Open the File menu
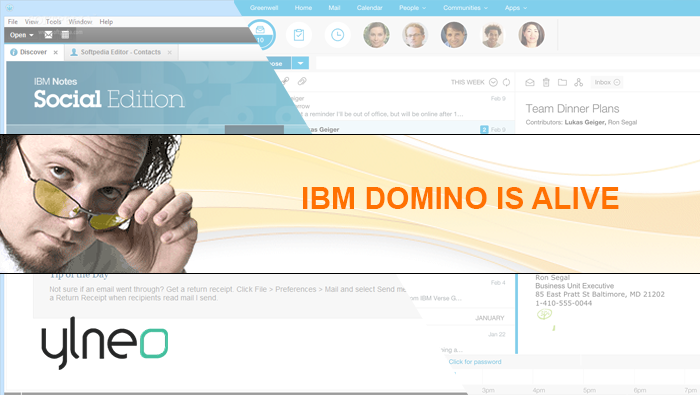The image size is (700, 395). pyautogui.click(x=13, y=21)
